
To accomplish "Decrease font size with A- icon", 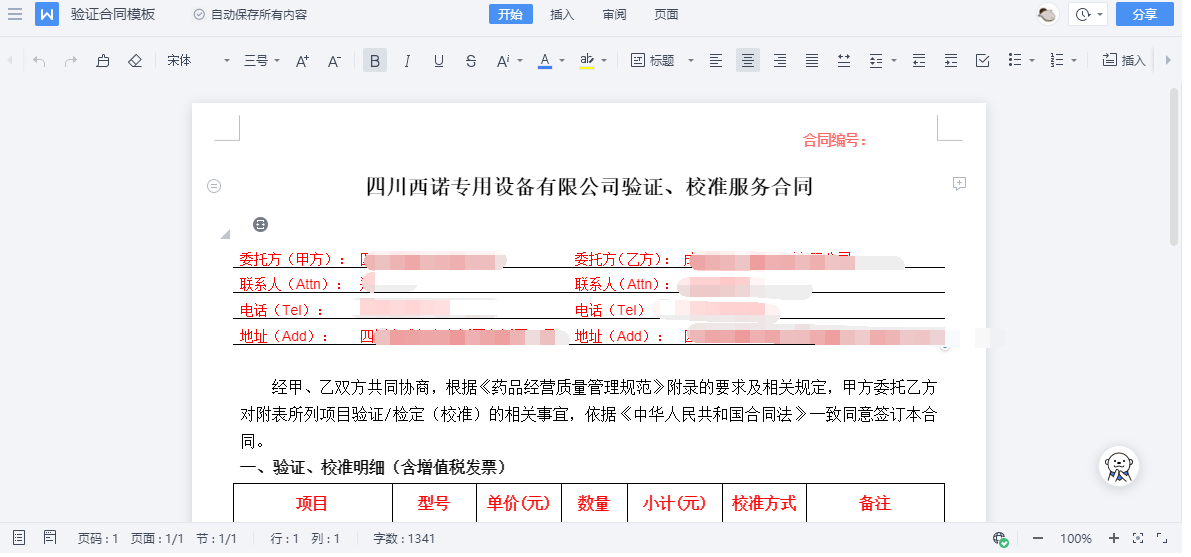I will [334, 61].
